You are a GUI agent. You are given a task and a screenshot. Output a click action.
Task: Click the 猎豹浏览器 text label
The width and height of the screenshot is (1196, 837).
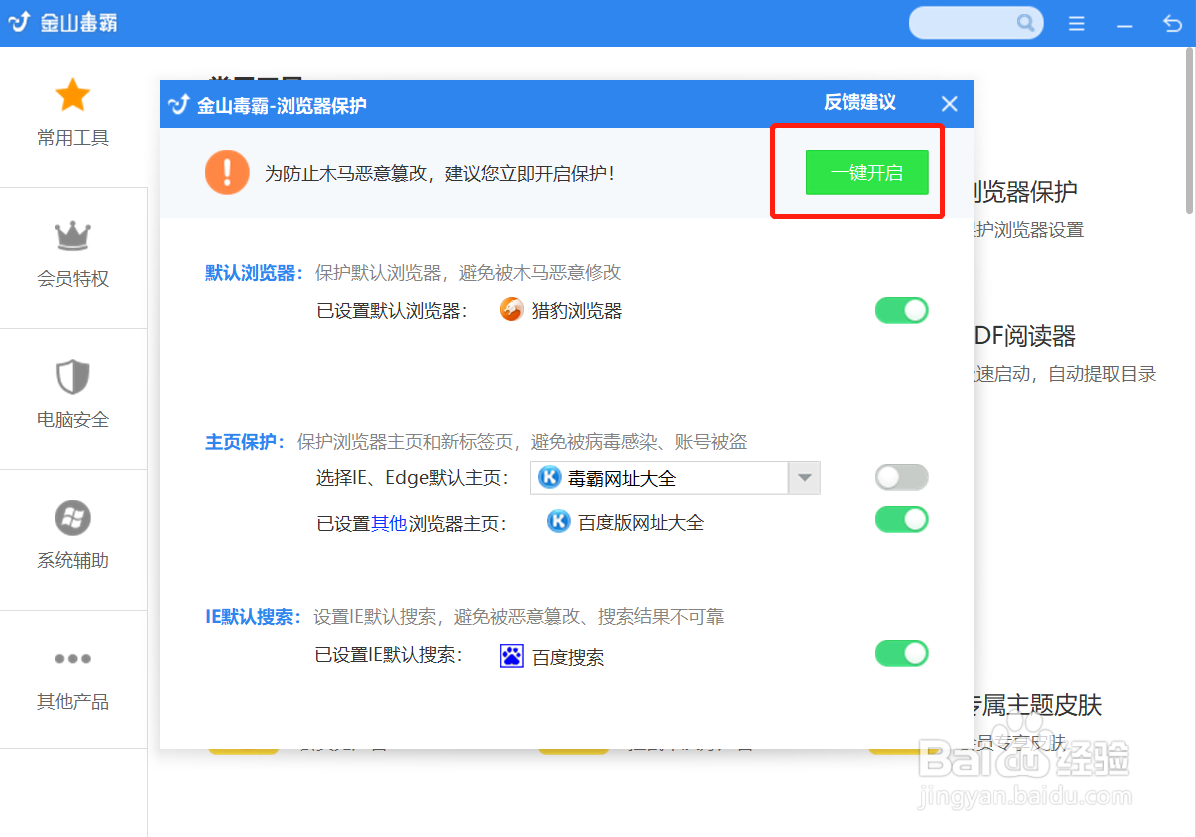tap(577, 311)
